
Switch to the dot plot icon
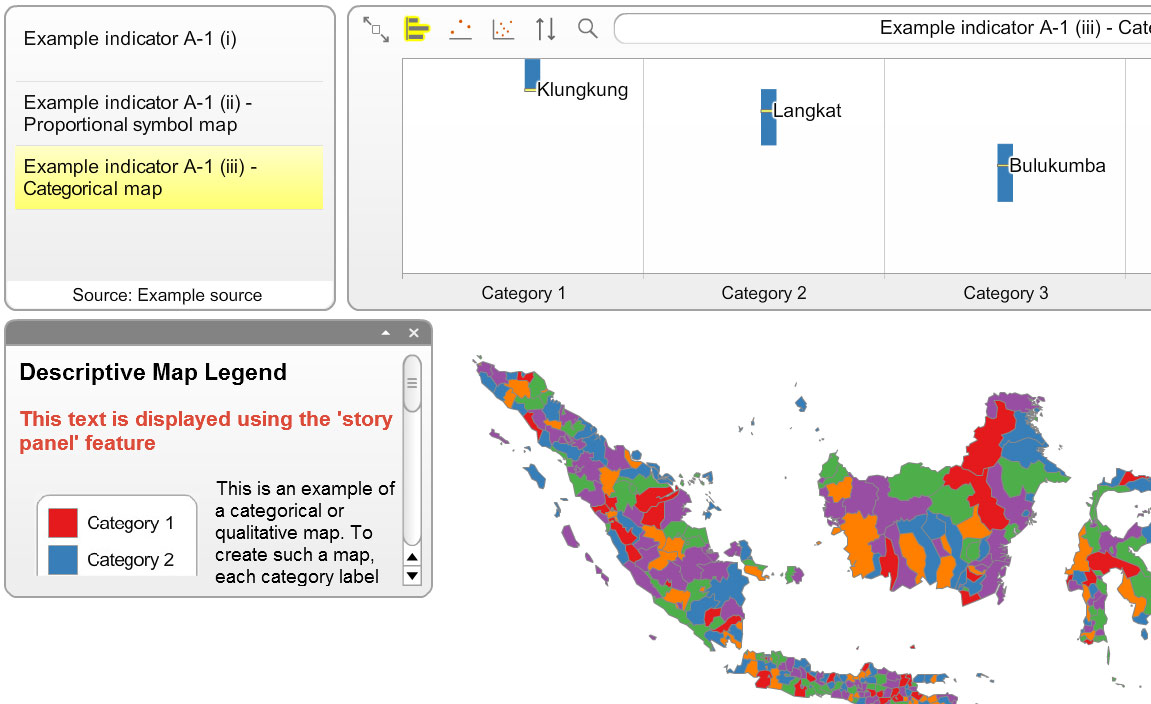pos(460,29)
